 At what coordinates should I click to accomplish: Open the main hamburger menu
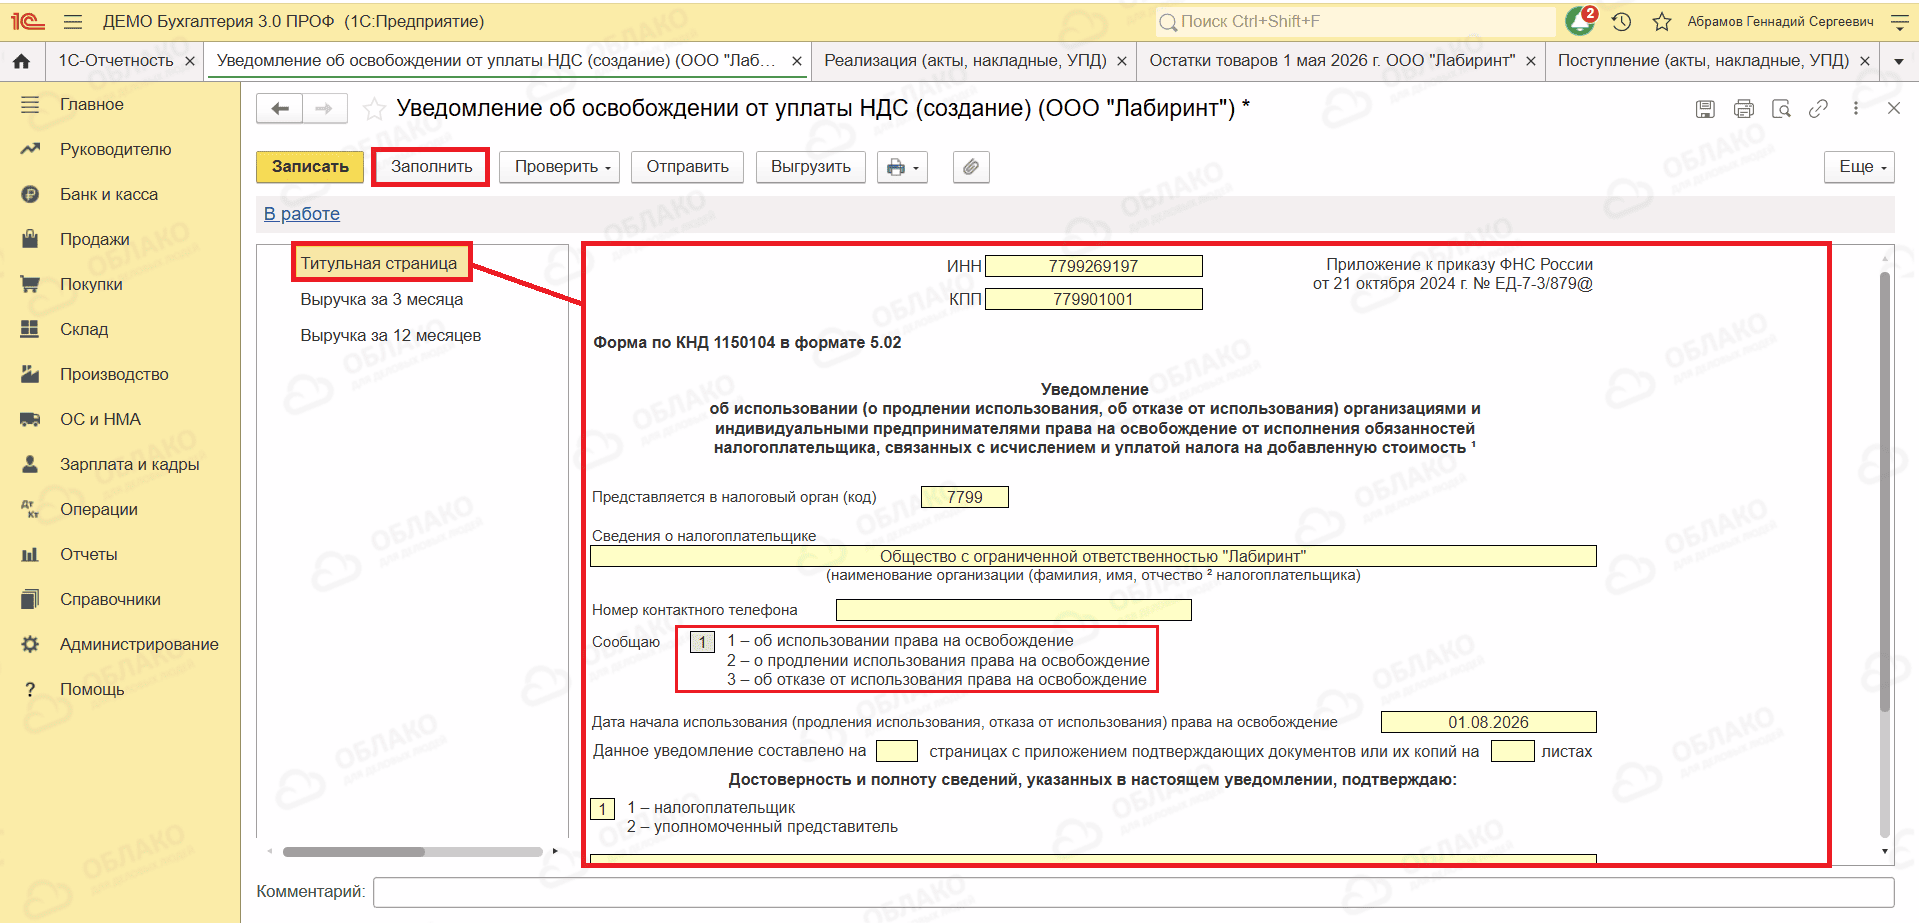[x=72, y=21]
